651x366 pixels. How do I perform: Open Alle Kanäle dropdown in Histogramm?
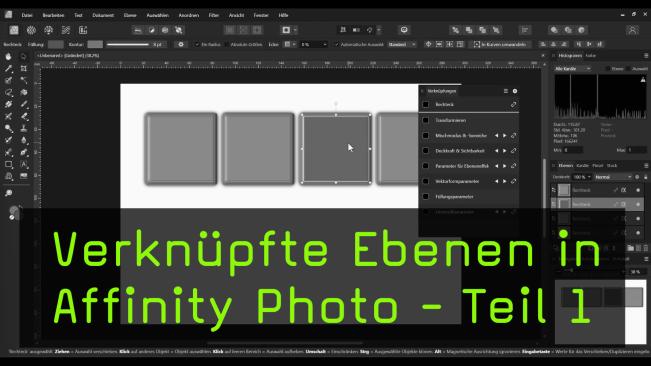click(573, 68)
